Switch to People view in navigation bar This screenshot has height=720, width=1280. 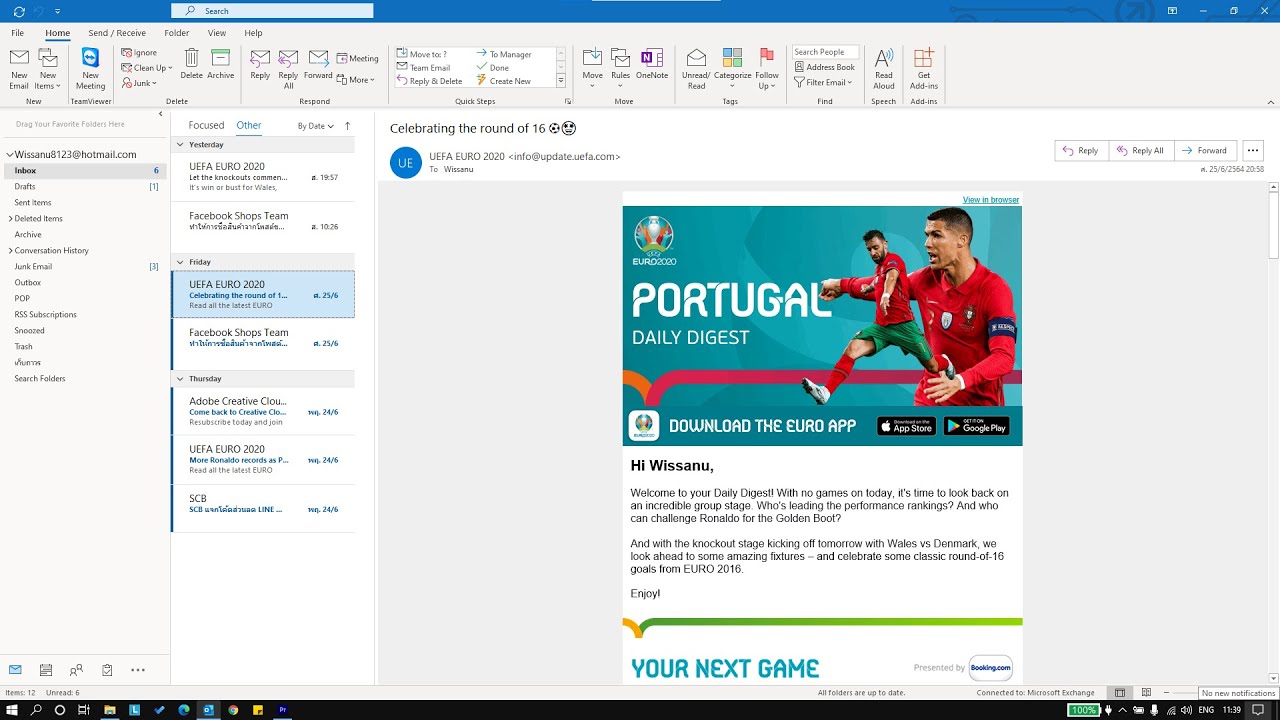76,670
